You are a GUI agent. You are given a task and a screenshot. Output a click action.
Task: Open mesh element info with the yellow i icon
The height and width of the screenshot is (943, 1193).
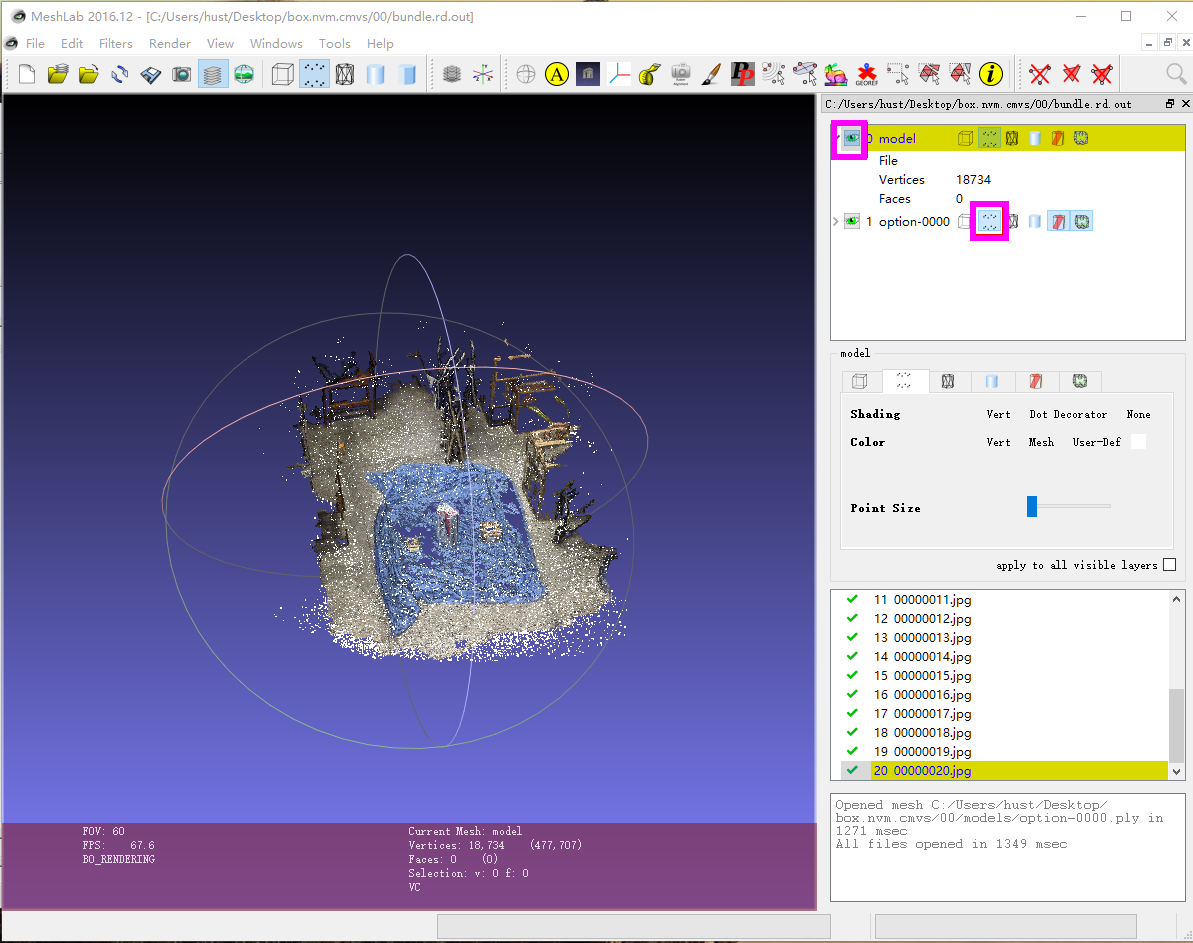pos(991,73)
